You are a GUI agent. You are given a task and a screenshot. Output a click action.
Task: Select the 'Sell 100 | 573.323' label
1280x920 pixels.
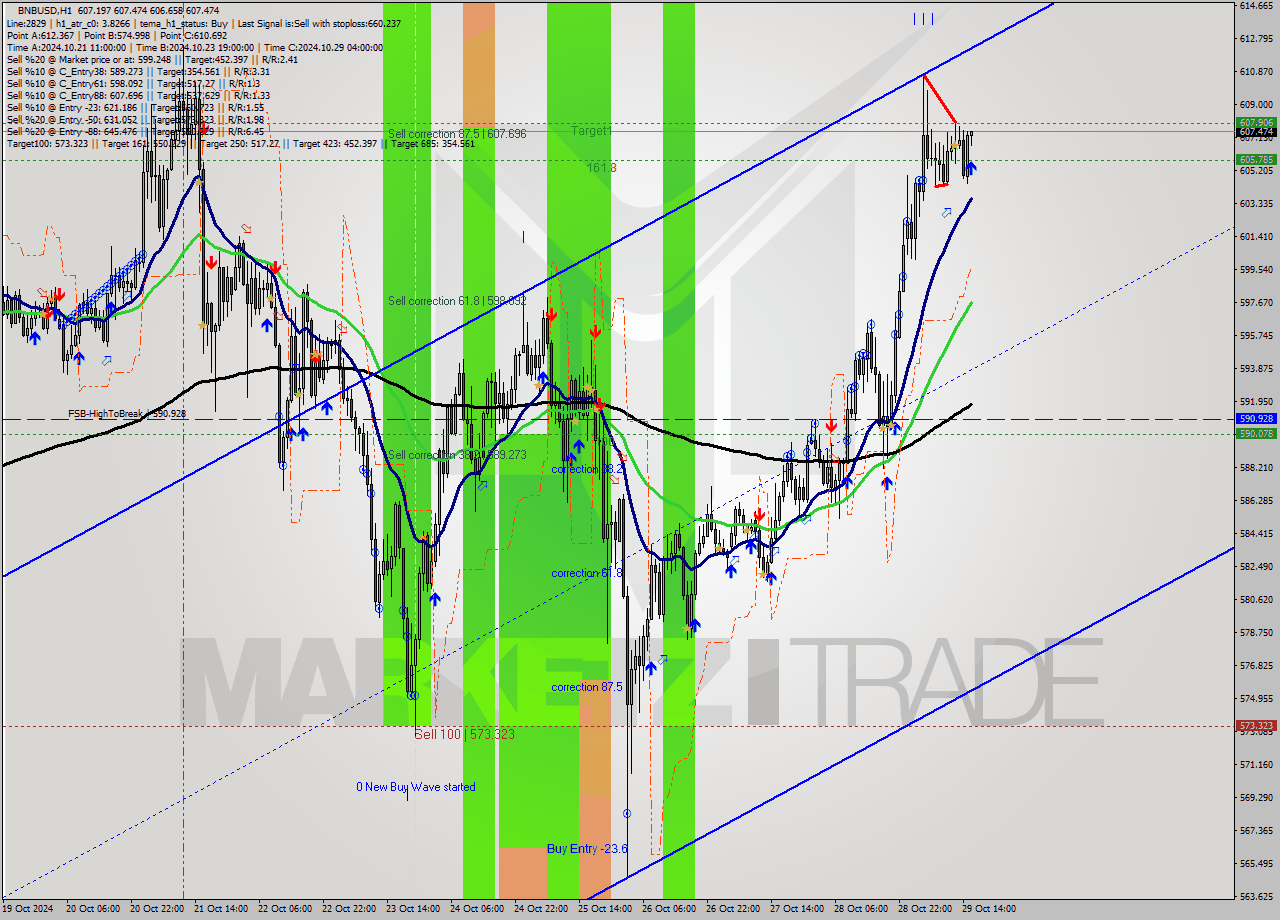(x=465, y=734)
